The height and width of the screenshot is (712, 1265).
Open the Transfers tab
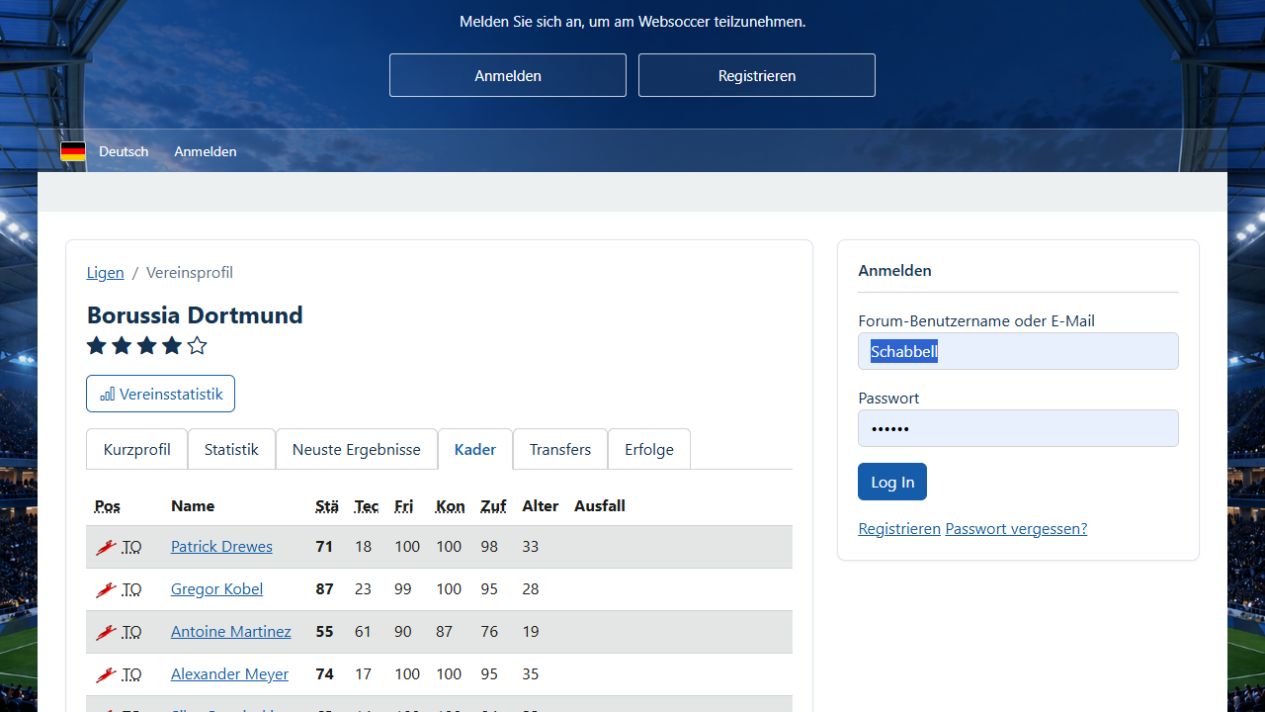[x=560, y=450]
